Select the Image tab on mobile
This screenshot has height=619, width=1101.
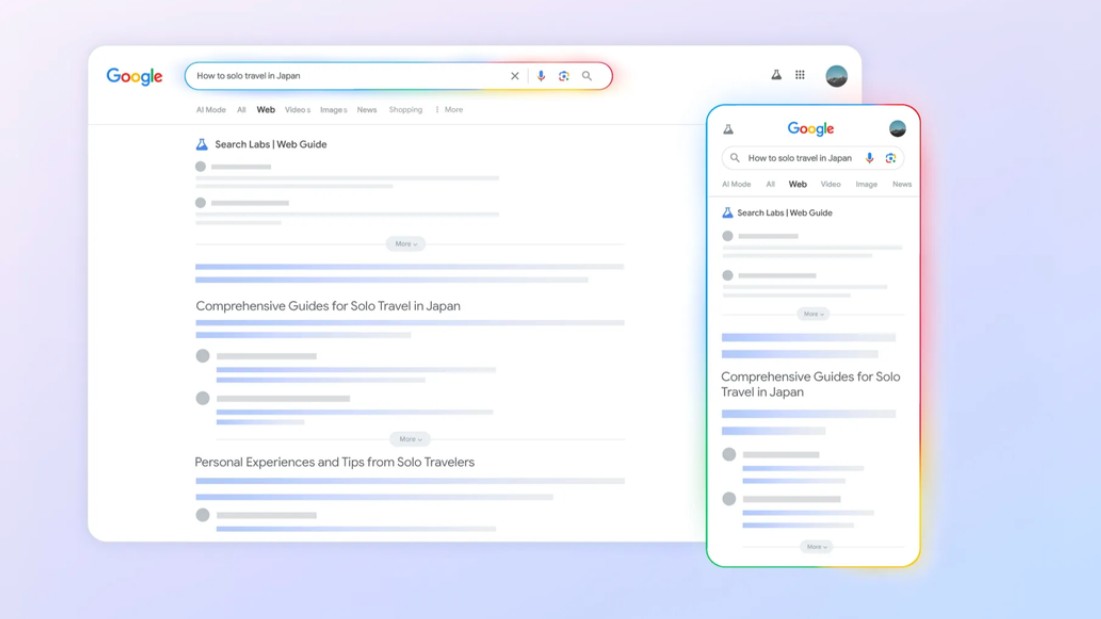[x=866, y=184]
